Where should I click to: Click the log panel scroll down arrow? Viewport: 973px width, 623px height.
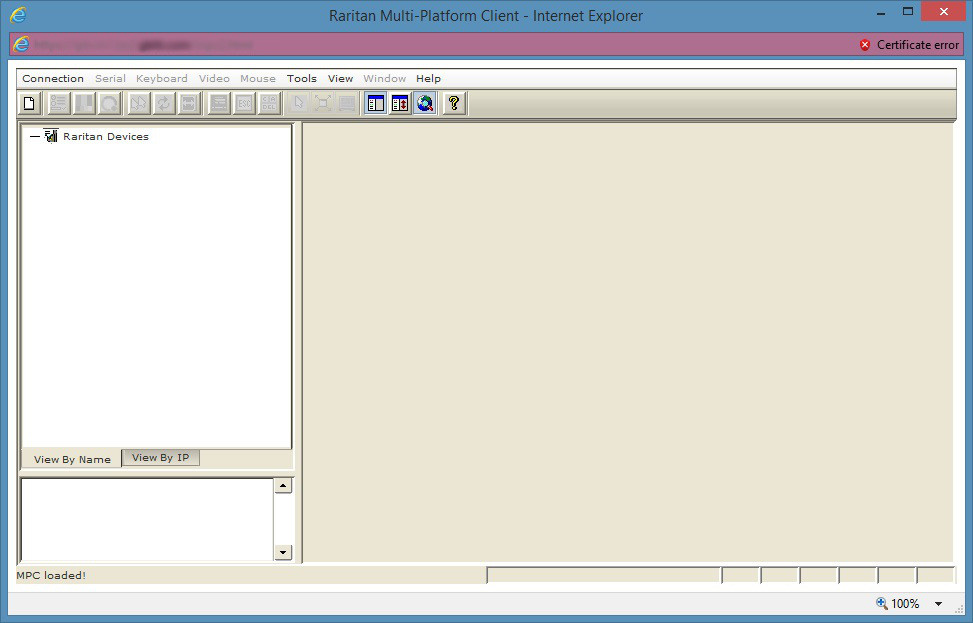click(283, 552)
